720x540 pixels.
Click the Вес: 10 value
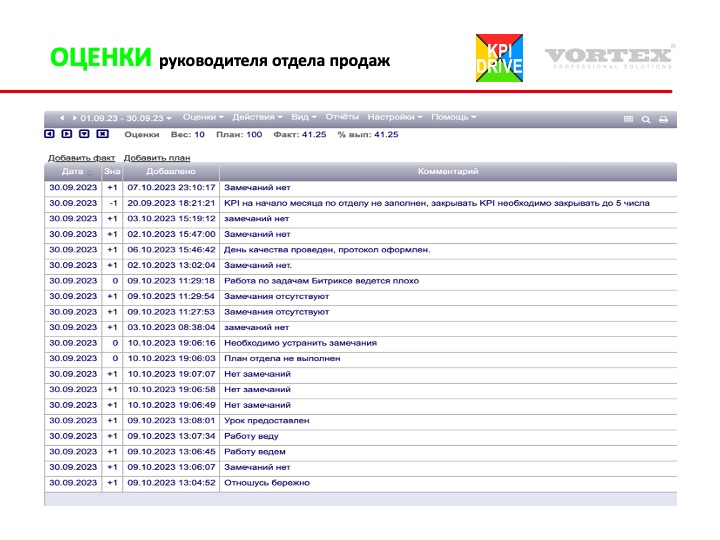[x=187, y=135]
